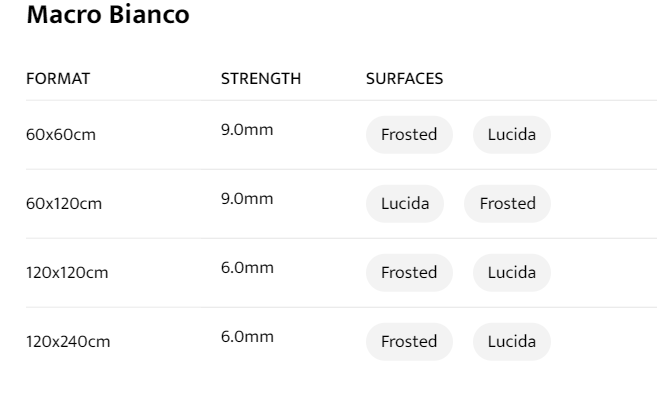This screenshot has width=657, height=404.
Task: Select the 60x60cm format label
Action: click(x=60, y=135)
